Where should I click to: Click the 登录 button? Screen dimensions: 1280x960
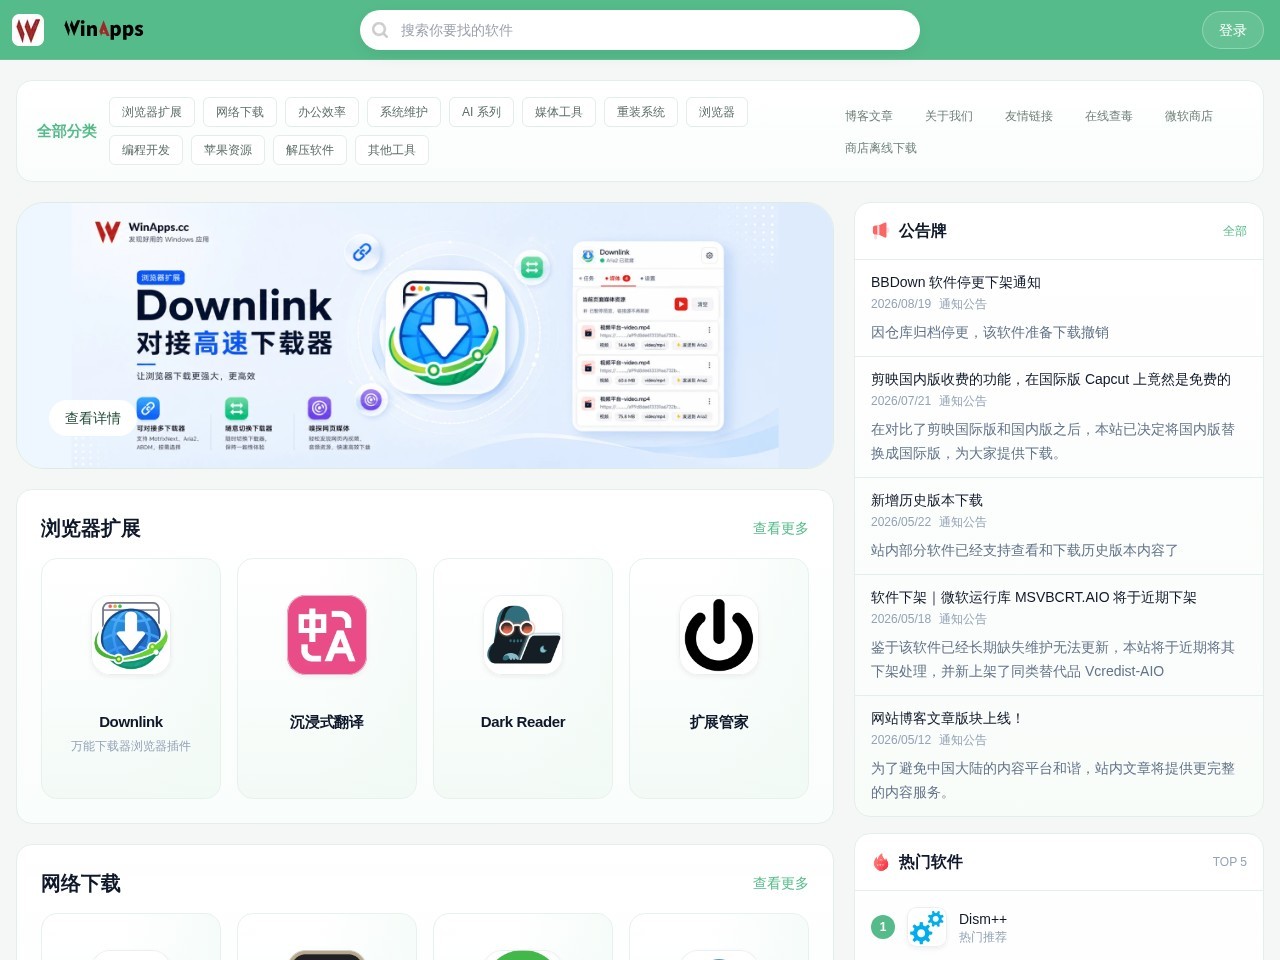point(1233,30)
